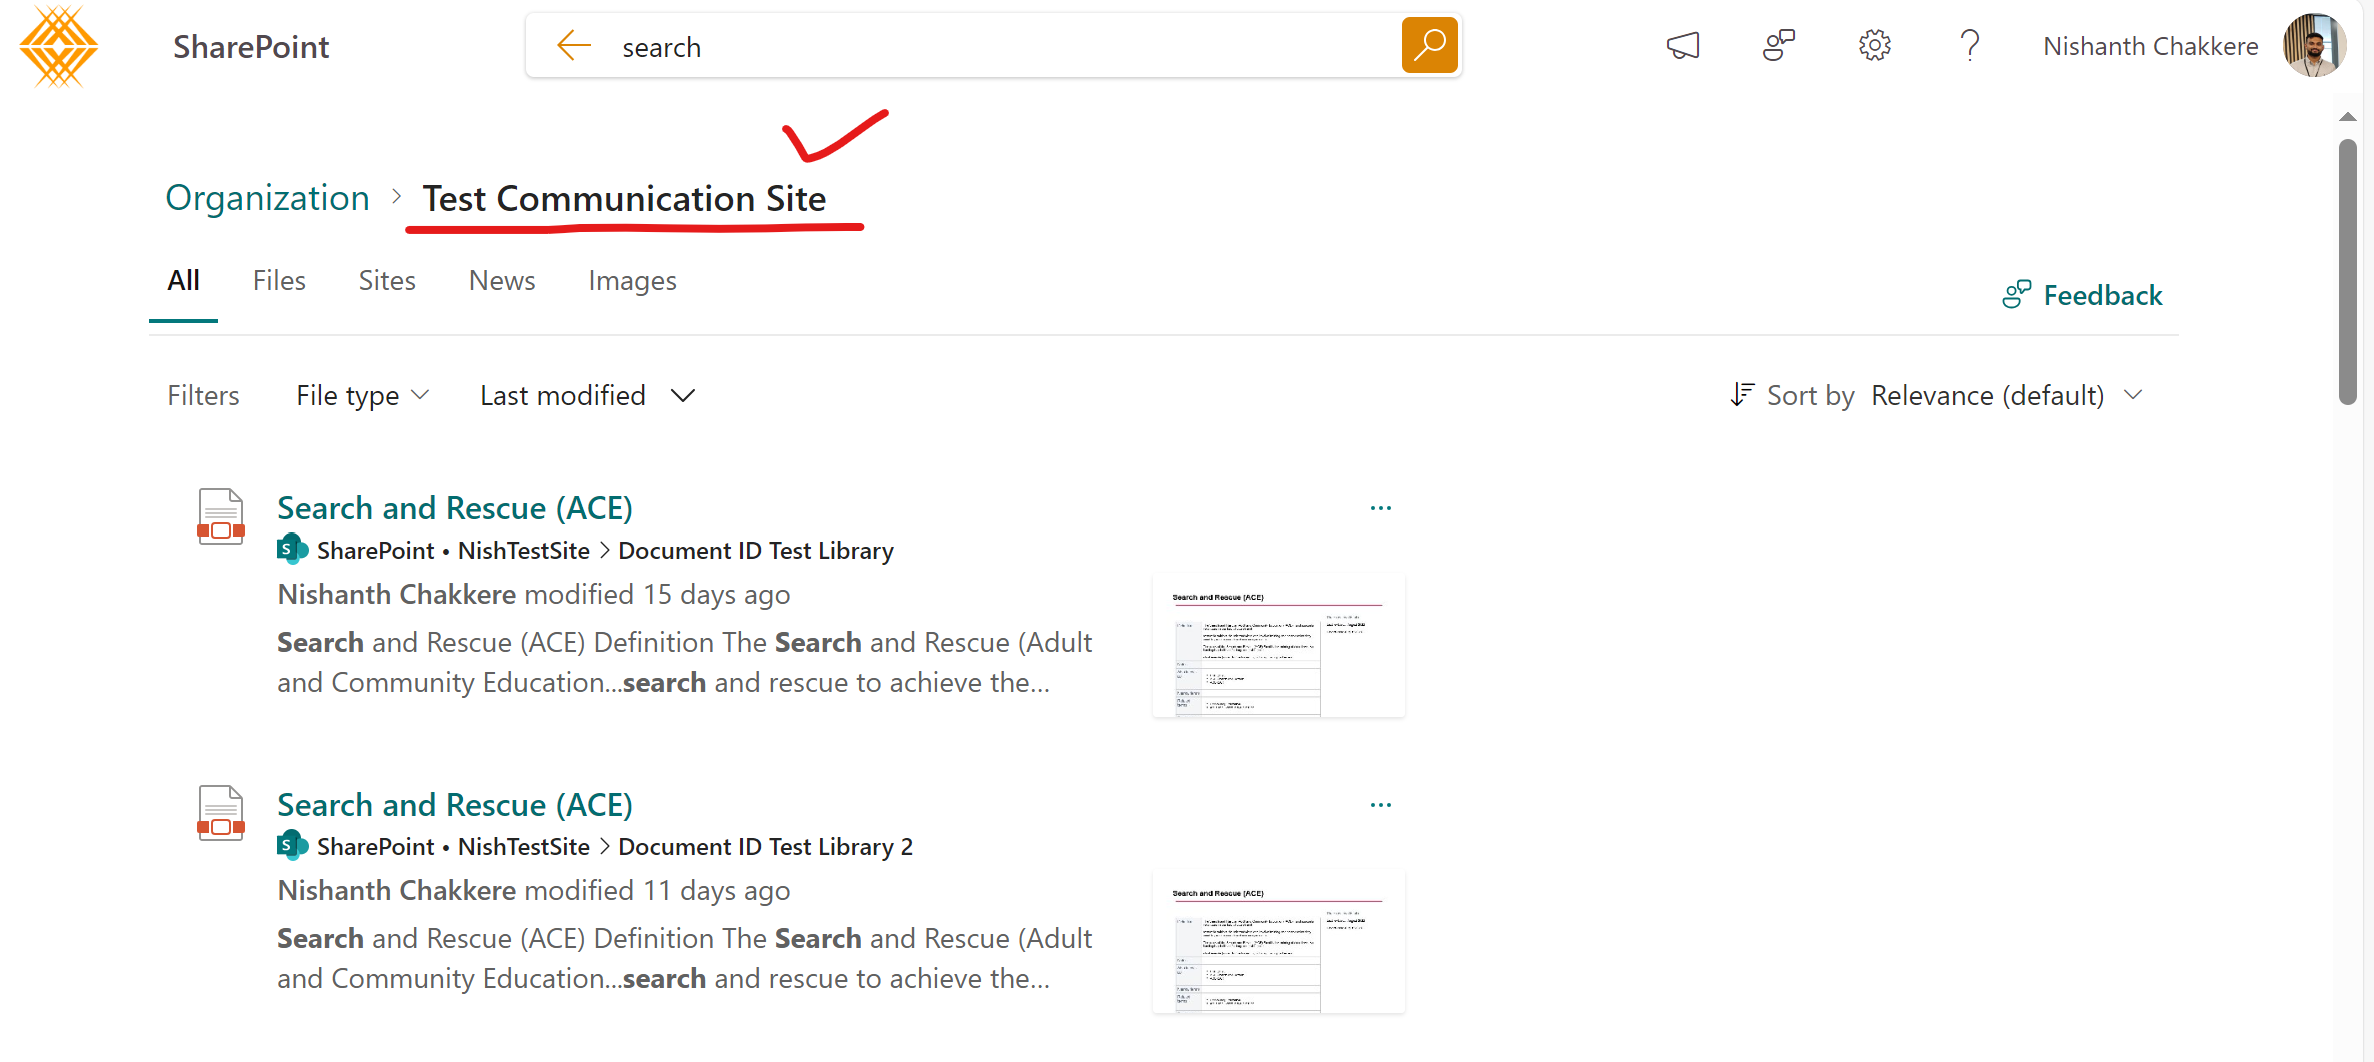
Task: Open the settings gear icon
Action: point(1875,45)
